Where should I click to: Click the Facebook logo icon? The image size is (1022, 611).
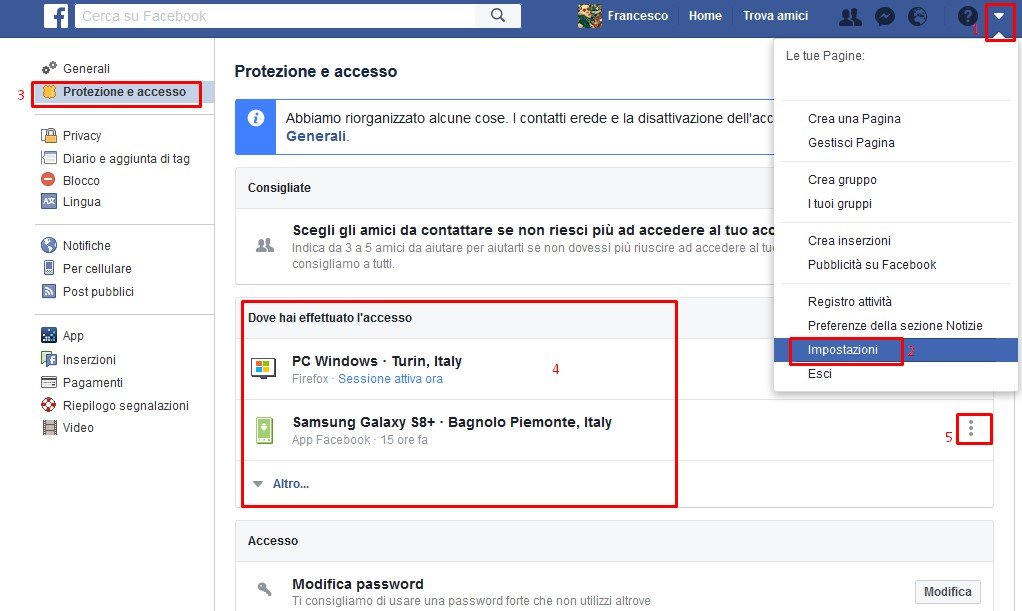[x=56, y=16]
